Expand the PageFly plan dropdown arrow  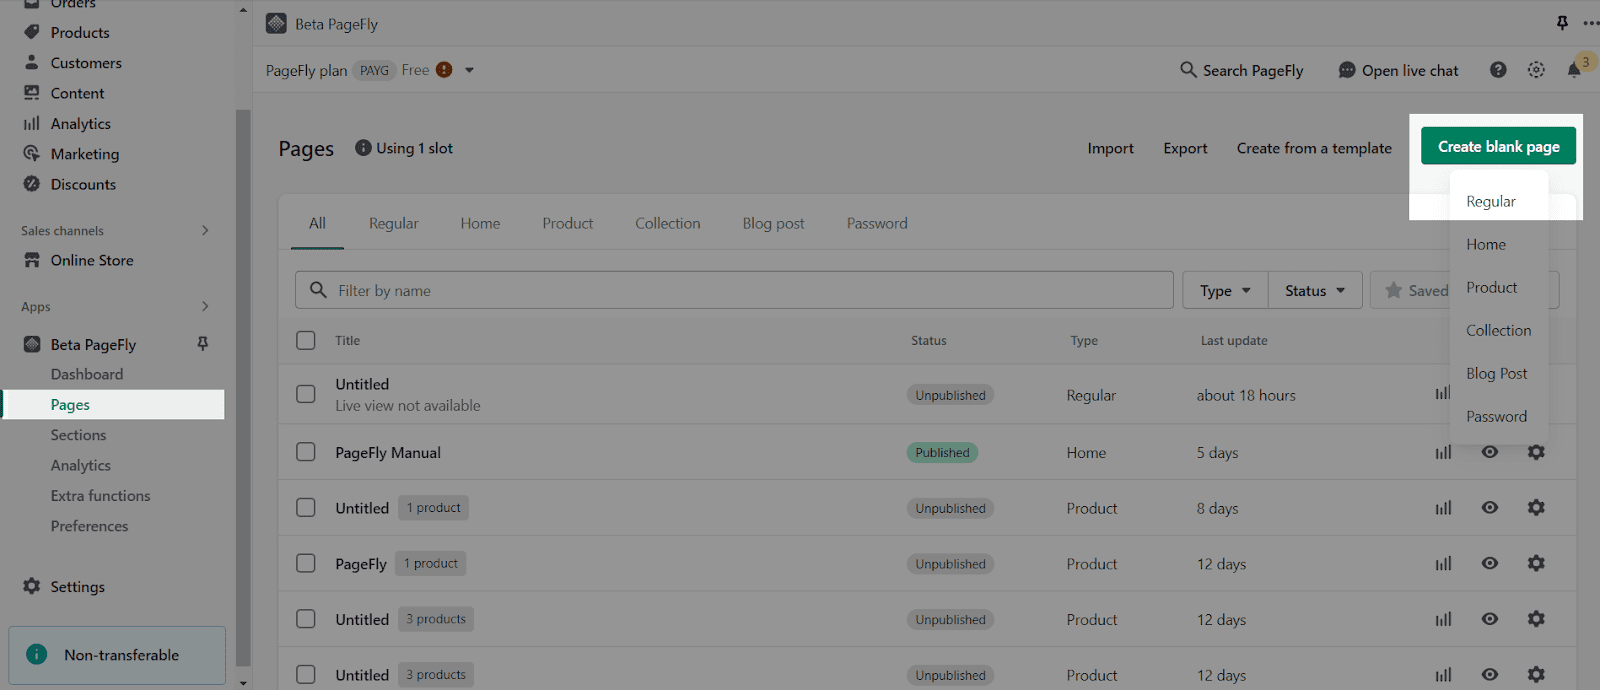pos(469,70)
